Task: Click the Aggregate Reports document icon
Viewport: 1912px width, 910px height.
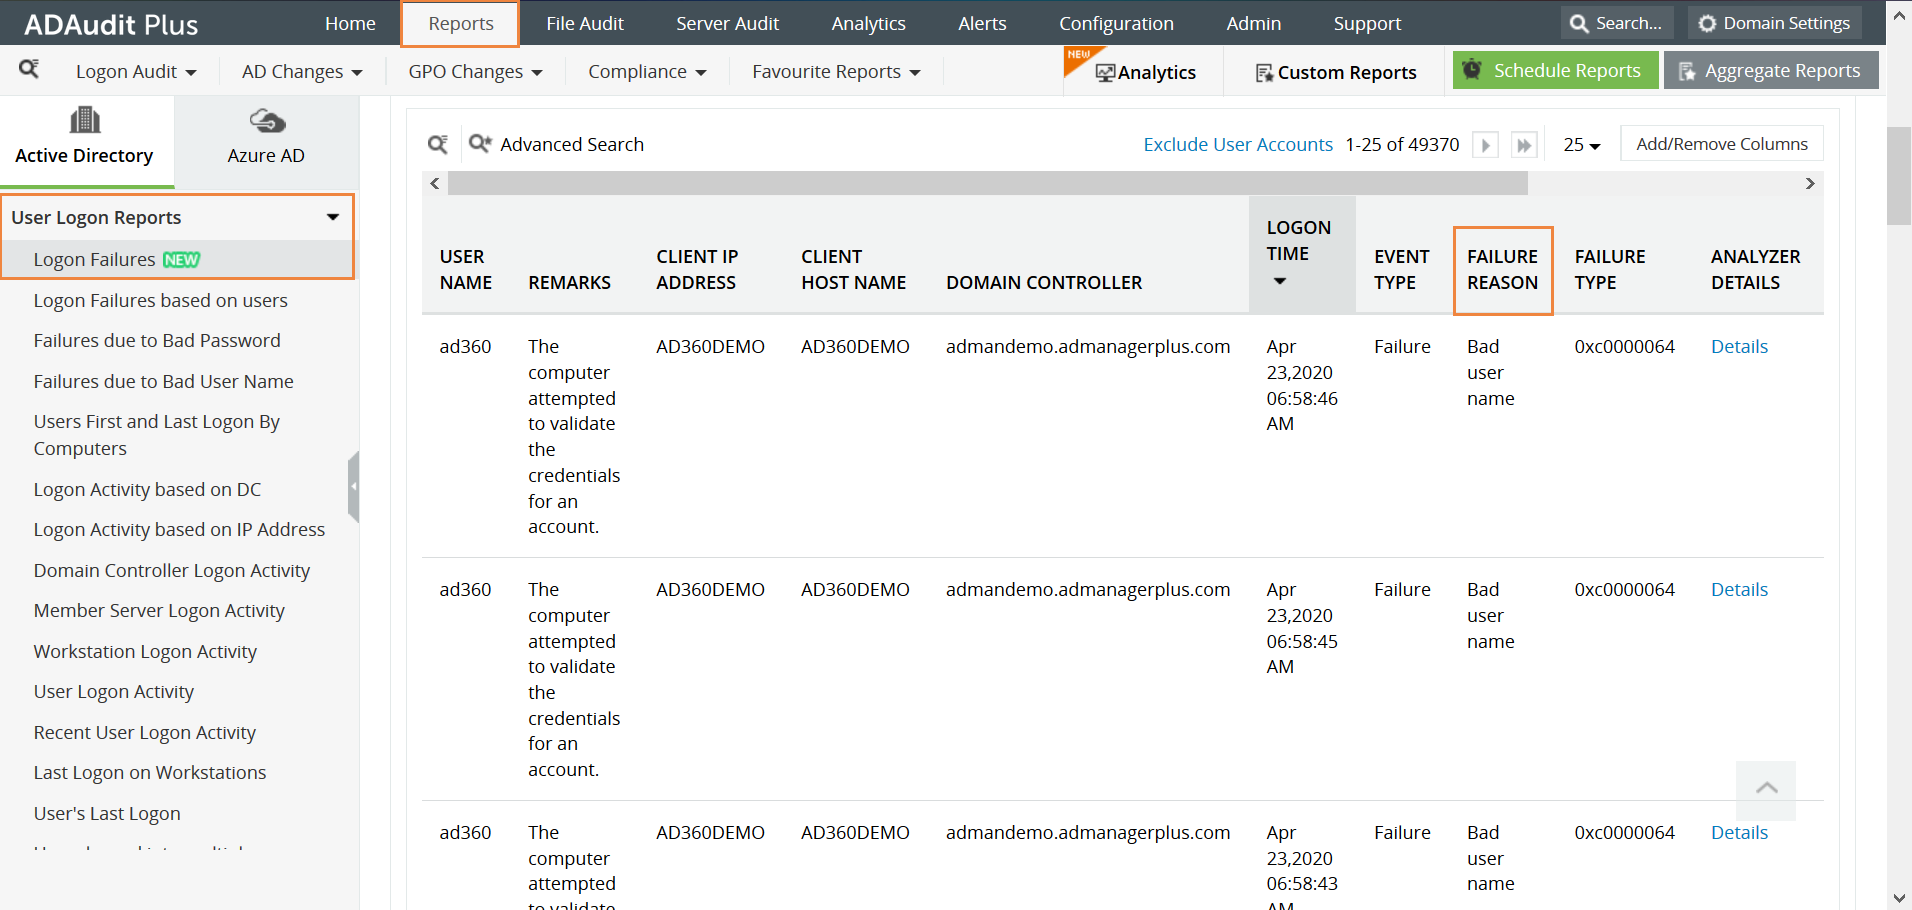Action: pyautogui.click(x=1687, y=71)
